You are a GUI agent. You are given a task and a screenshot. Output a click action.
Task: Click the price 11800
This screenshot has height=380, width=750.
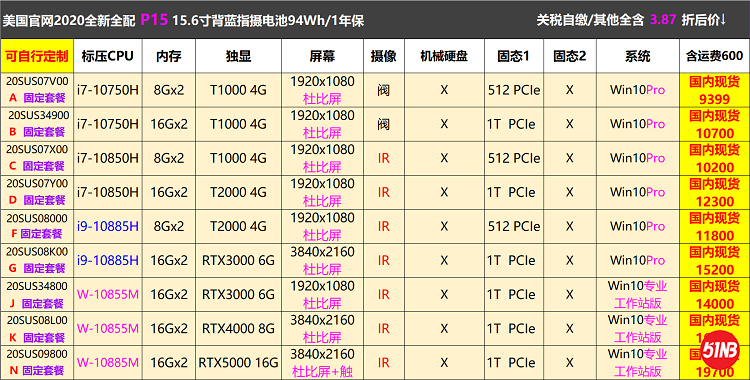tap(715, 235)
